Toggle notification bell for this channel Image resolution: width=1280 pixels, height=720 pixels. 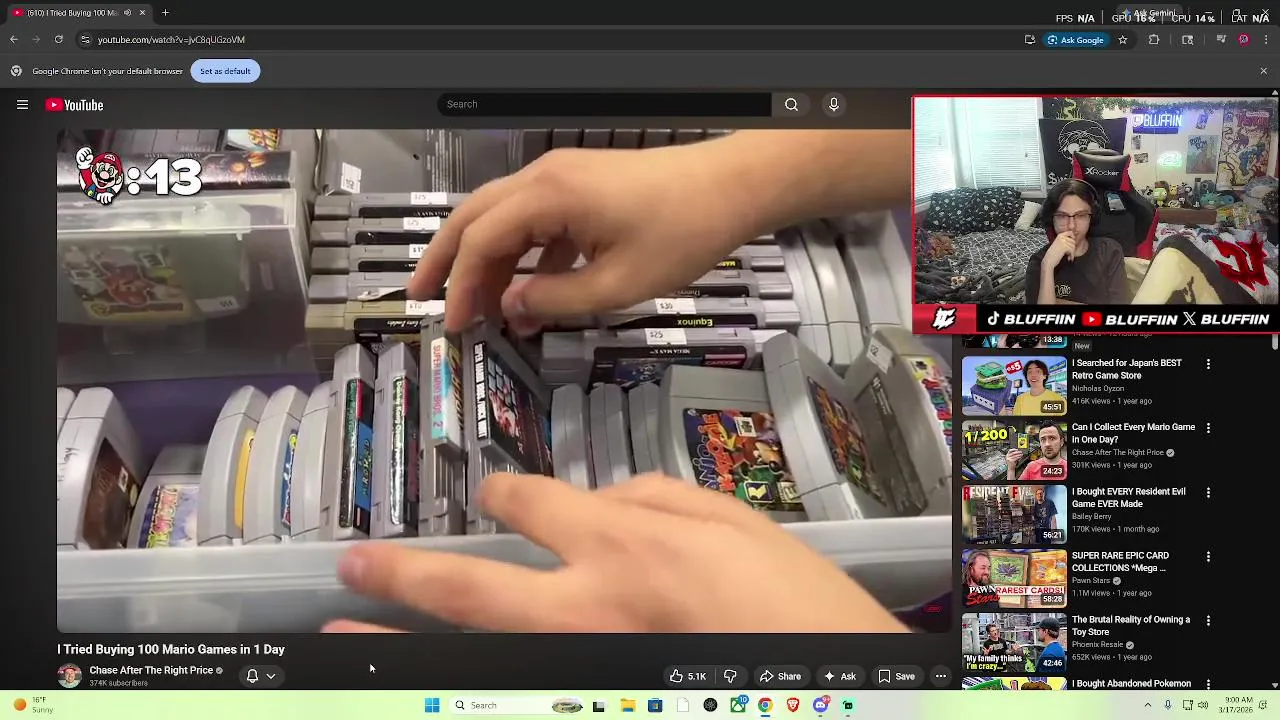(x=252, y=677)
